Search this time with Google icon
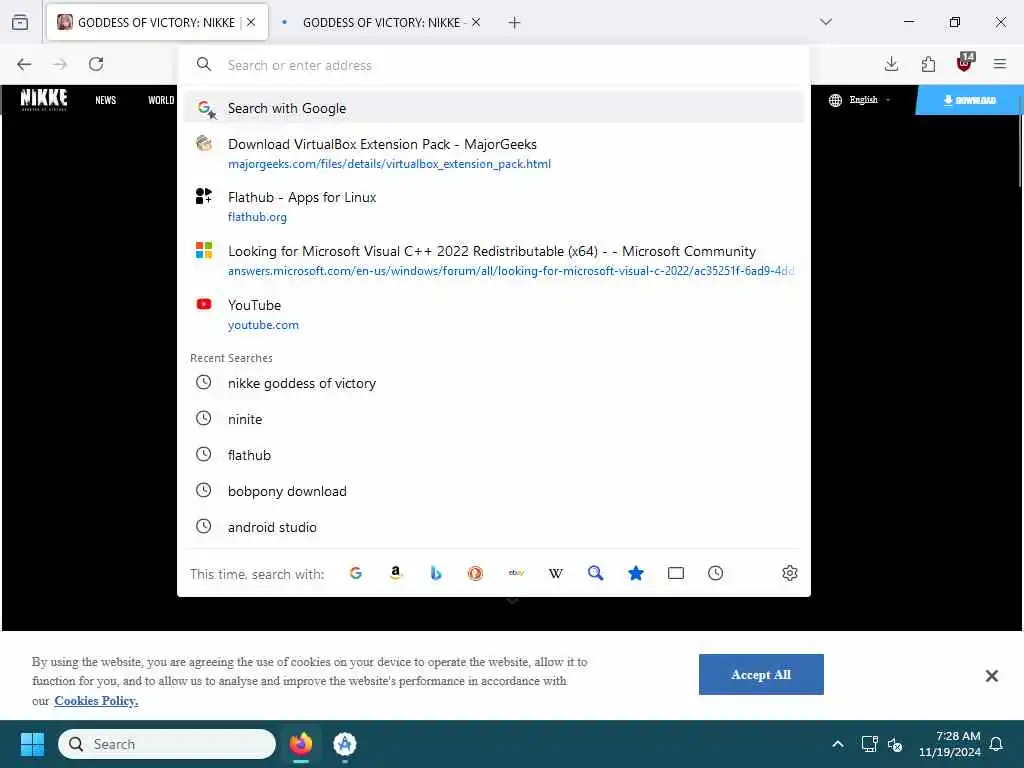The width and height of the screenshot is (1024, 768). (x=356, y=573)
